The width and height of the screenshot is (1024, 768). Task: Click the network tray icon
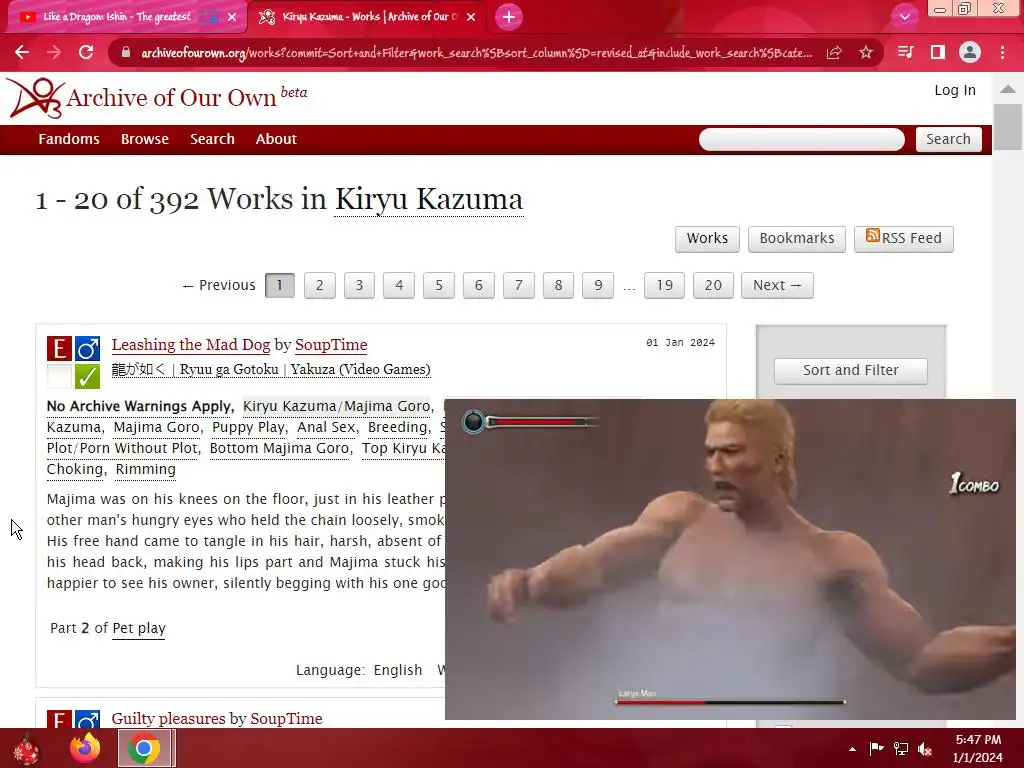pos(901,749)
